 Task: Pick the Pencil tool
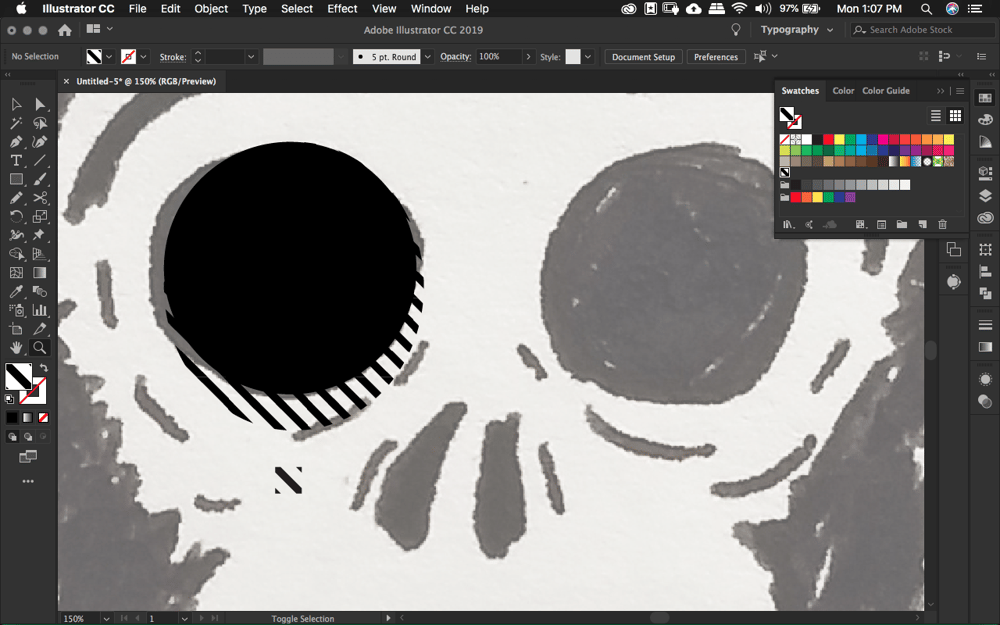click(x=16, y=198)
